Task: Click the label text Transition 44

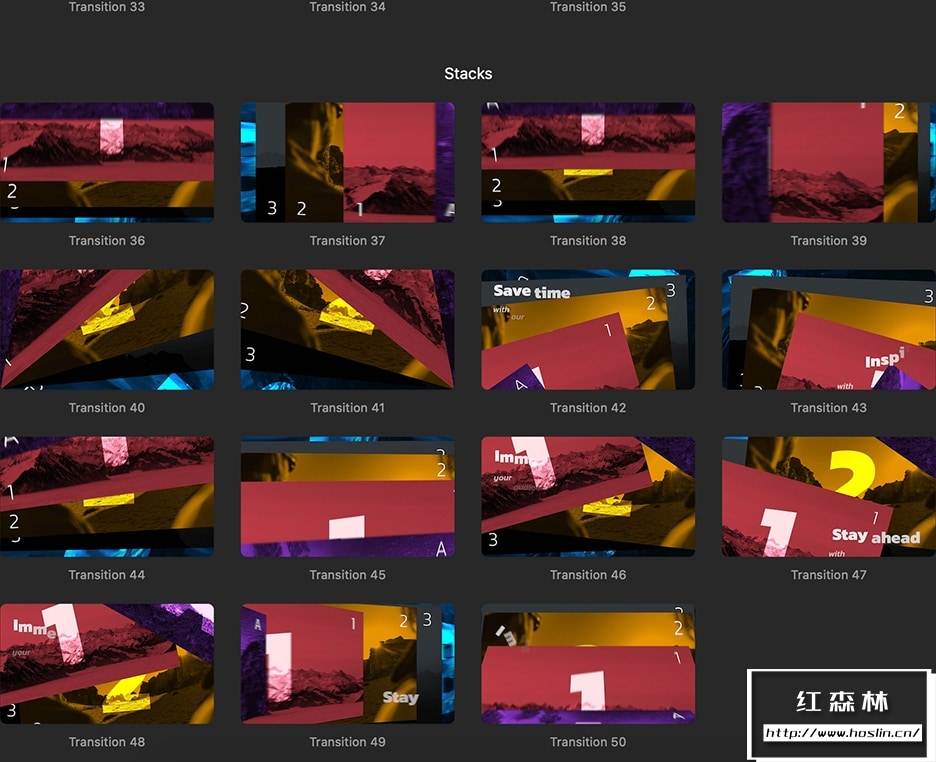Action: 107,575
